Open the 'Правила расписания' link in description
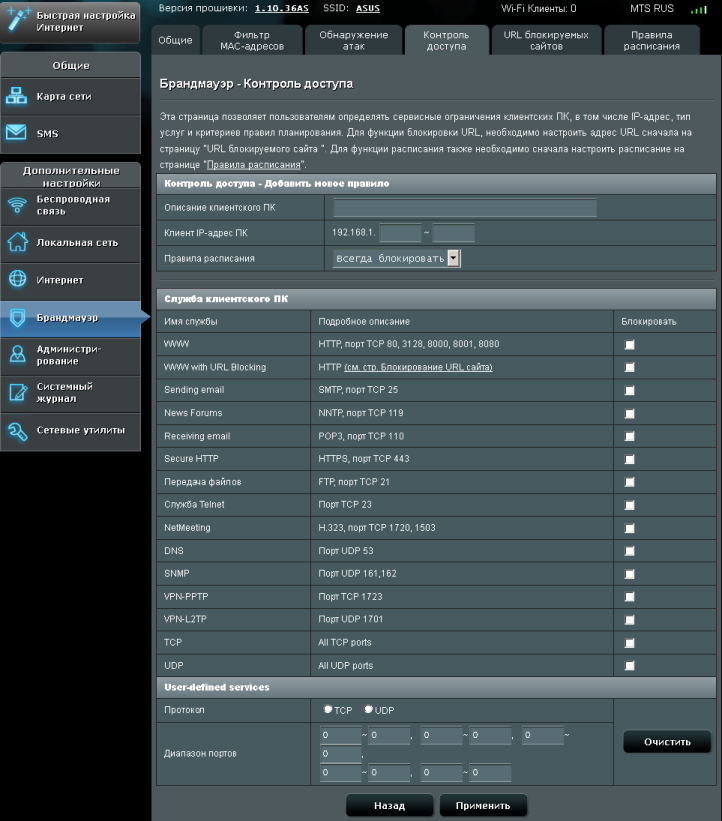 (253, 165)
